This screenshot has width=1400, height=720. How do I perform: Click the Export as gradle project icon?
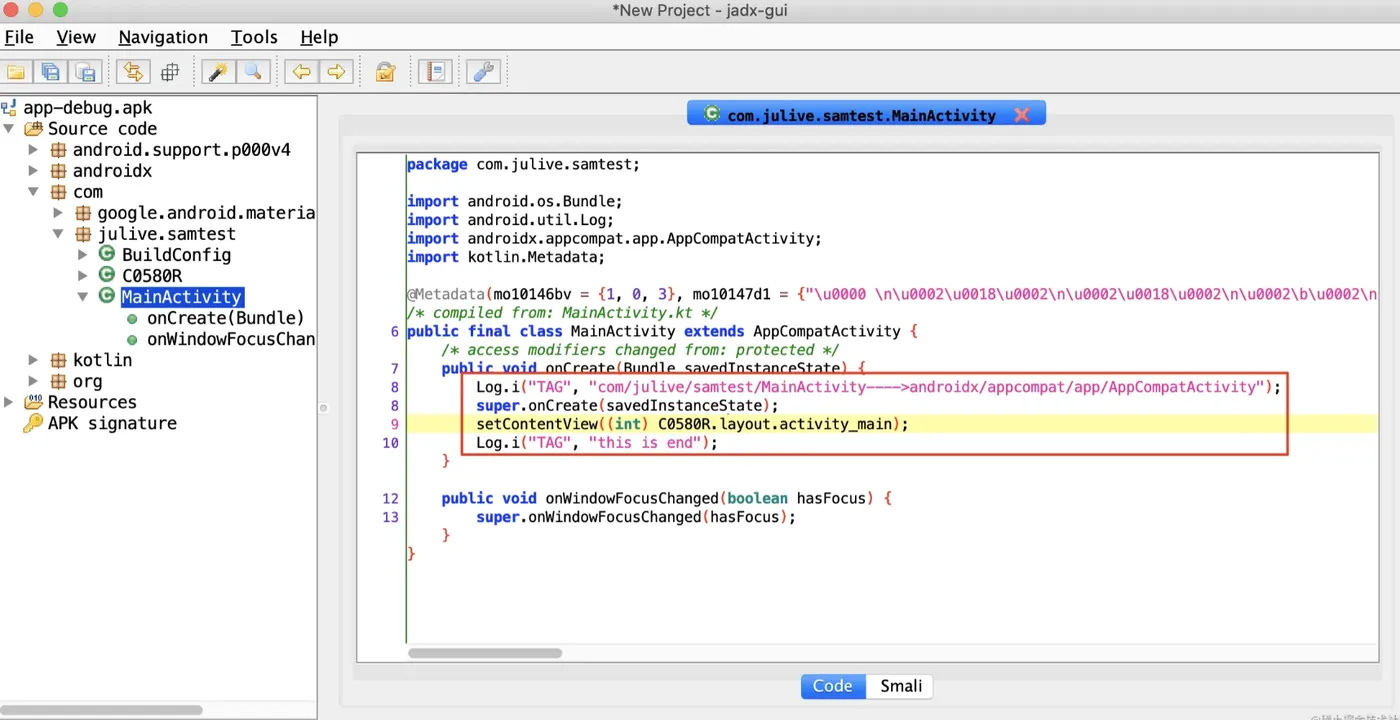click(x=85, y=72)
